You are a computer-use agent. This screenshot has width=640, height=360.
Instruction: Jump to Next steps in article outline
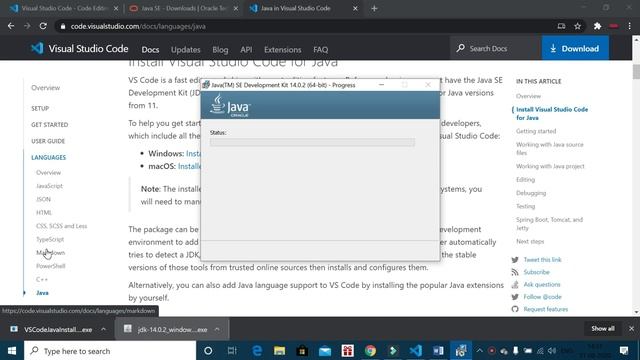(530, 241)
